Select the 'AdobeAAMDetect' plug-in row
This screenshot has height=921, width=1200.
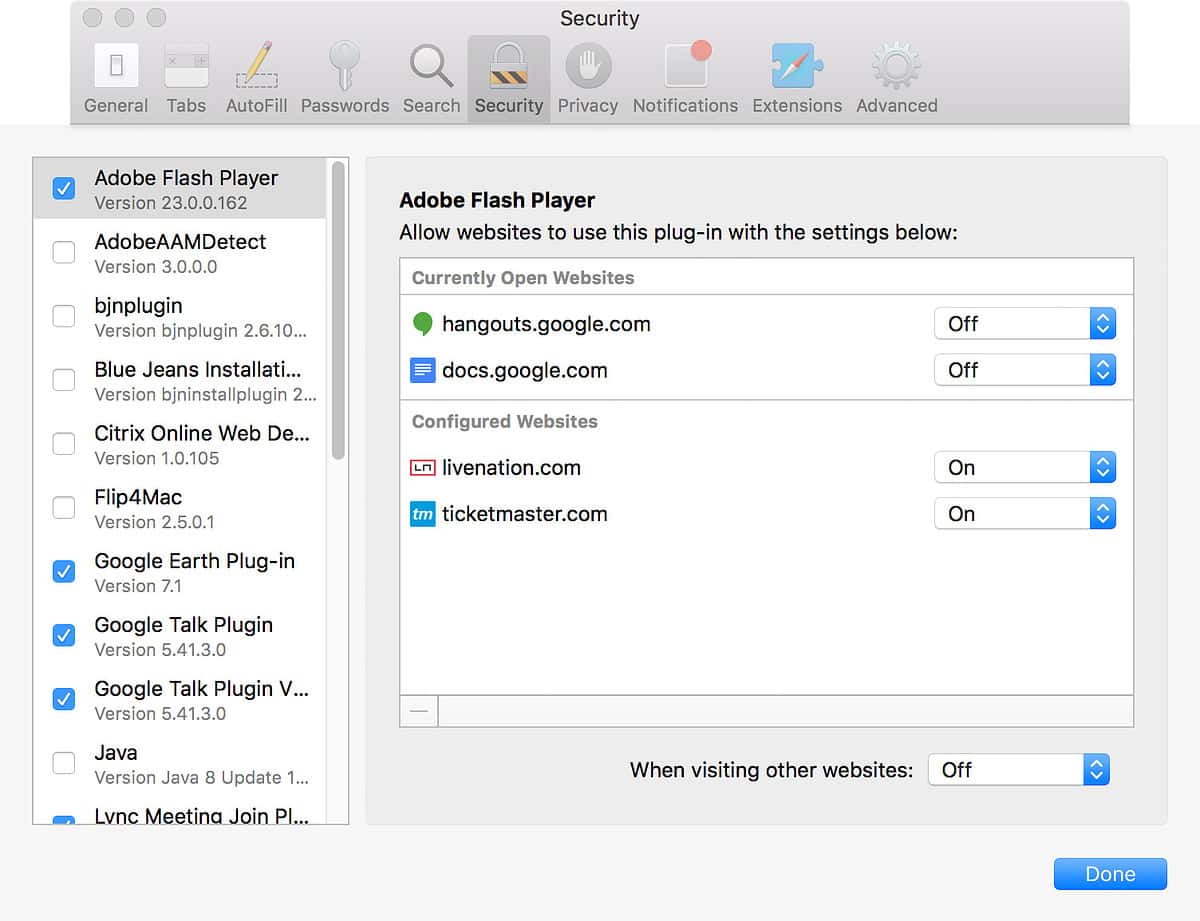pyautogui.click(x=180, y=253)
